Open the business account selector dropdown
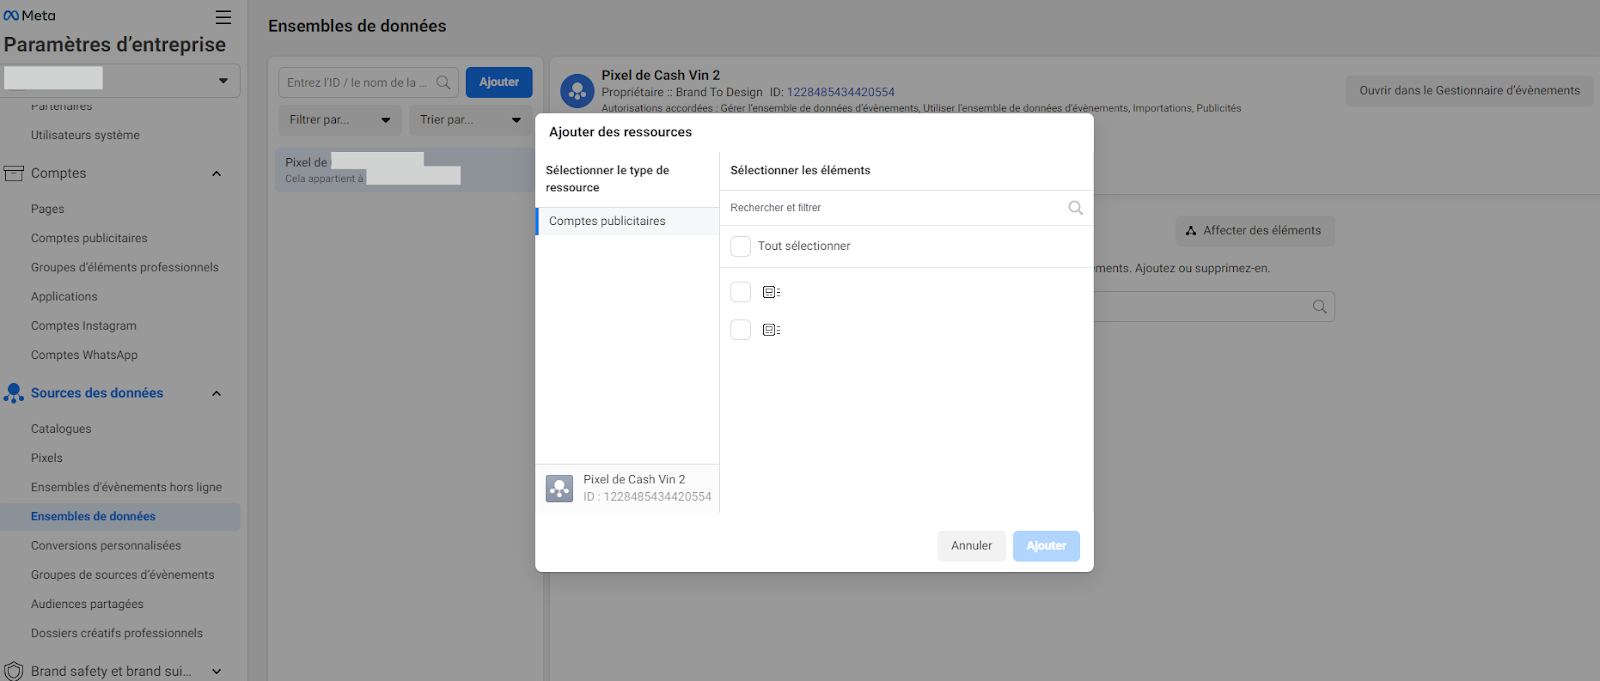Screen dimensions: 1600x681 [x=121, y=80]
